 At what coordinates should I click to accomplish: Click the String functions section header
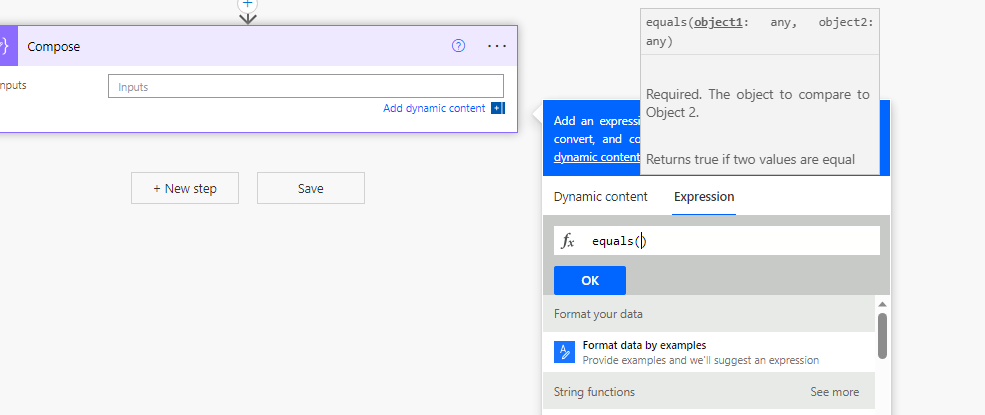click(x=709, y=392)
